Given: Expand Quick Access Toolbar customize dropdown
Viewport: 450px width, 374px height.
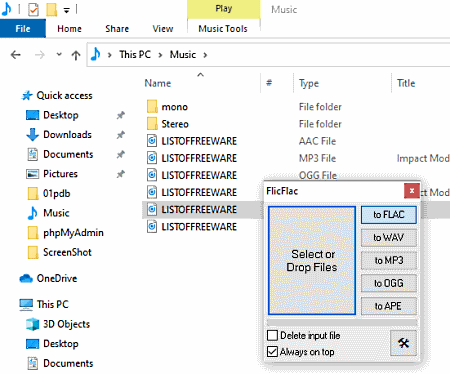Looking at the screenshot, I should pyautogui.click(x=67, y=11).
